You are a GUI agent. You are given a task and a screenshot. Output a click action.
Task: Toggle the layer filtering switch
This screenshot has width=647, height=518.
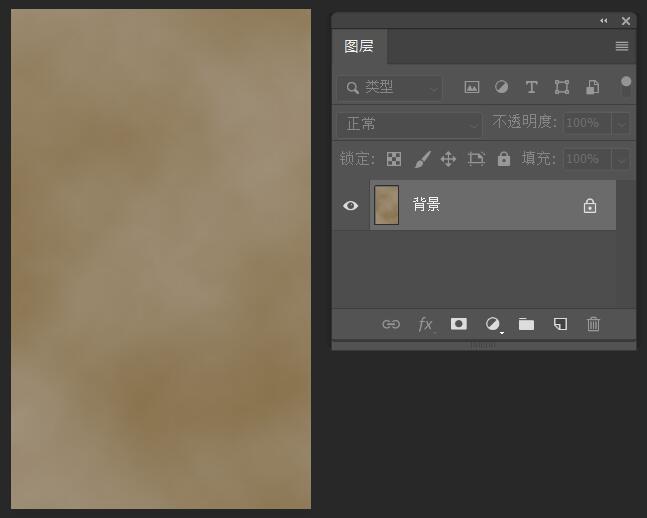pyautogui.click(x=626, y=86)
